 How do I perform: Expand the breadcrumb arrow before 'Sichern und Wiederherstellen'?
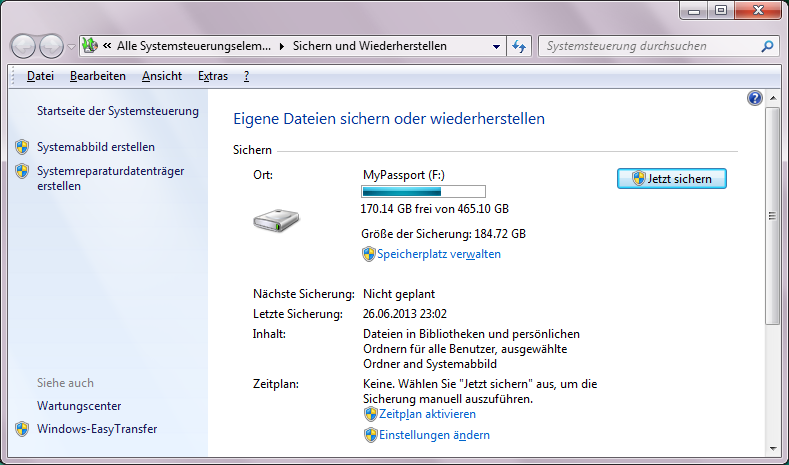[x=282, y=46]
